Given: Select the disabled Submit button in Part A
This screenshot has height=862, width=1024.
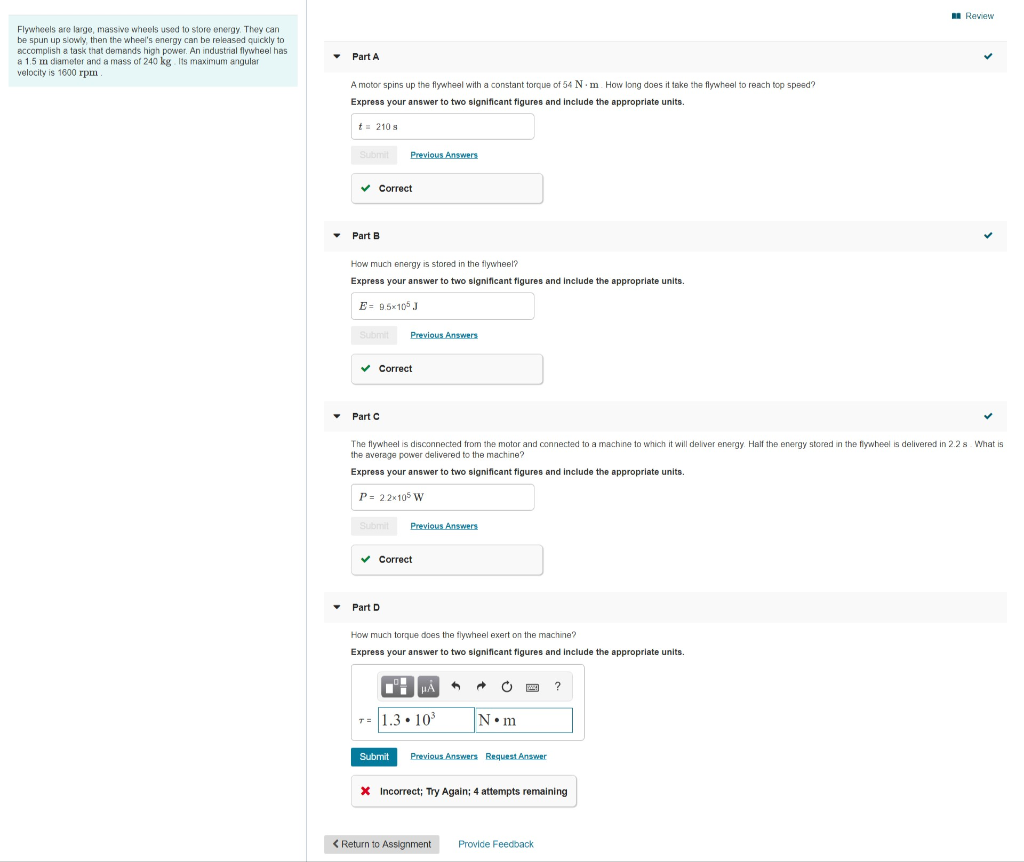Looking at the screenshot, I should pos(374,155).
